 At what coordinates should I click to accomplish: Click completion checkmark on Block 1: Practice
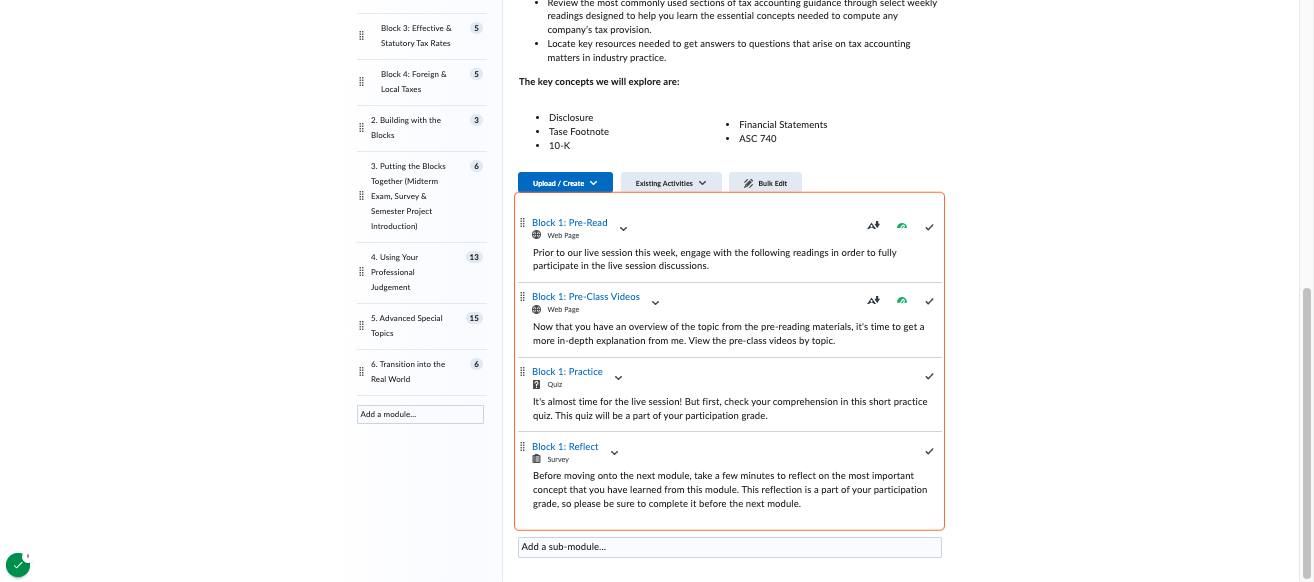(x=929, y=376)
